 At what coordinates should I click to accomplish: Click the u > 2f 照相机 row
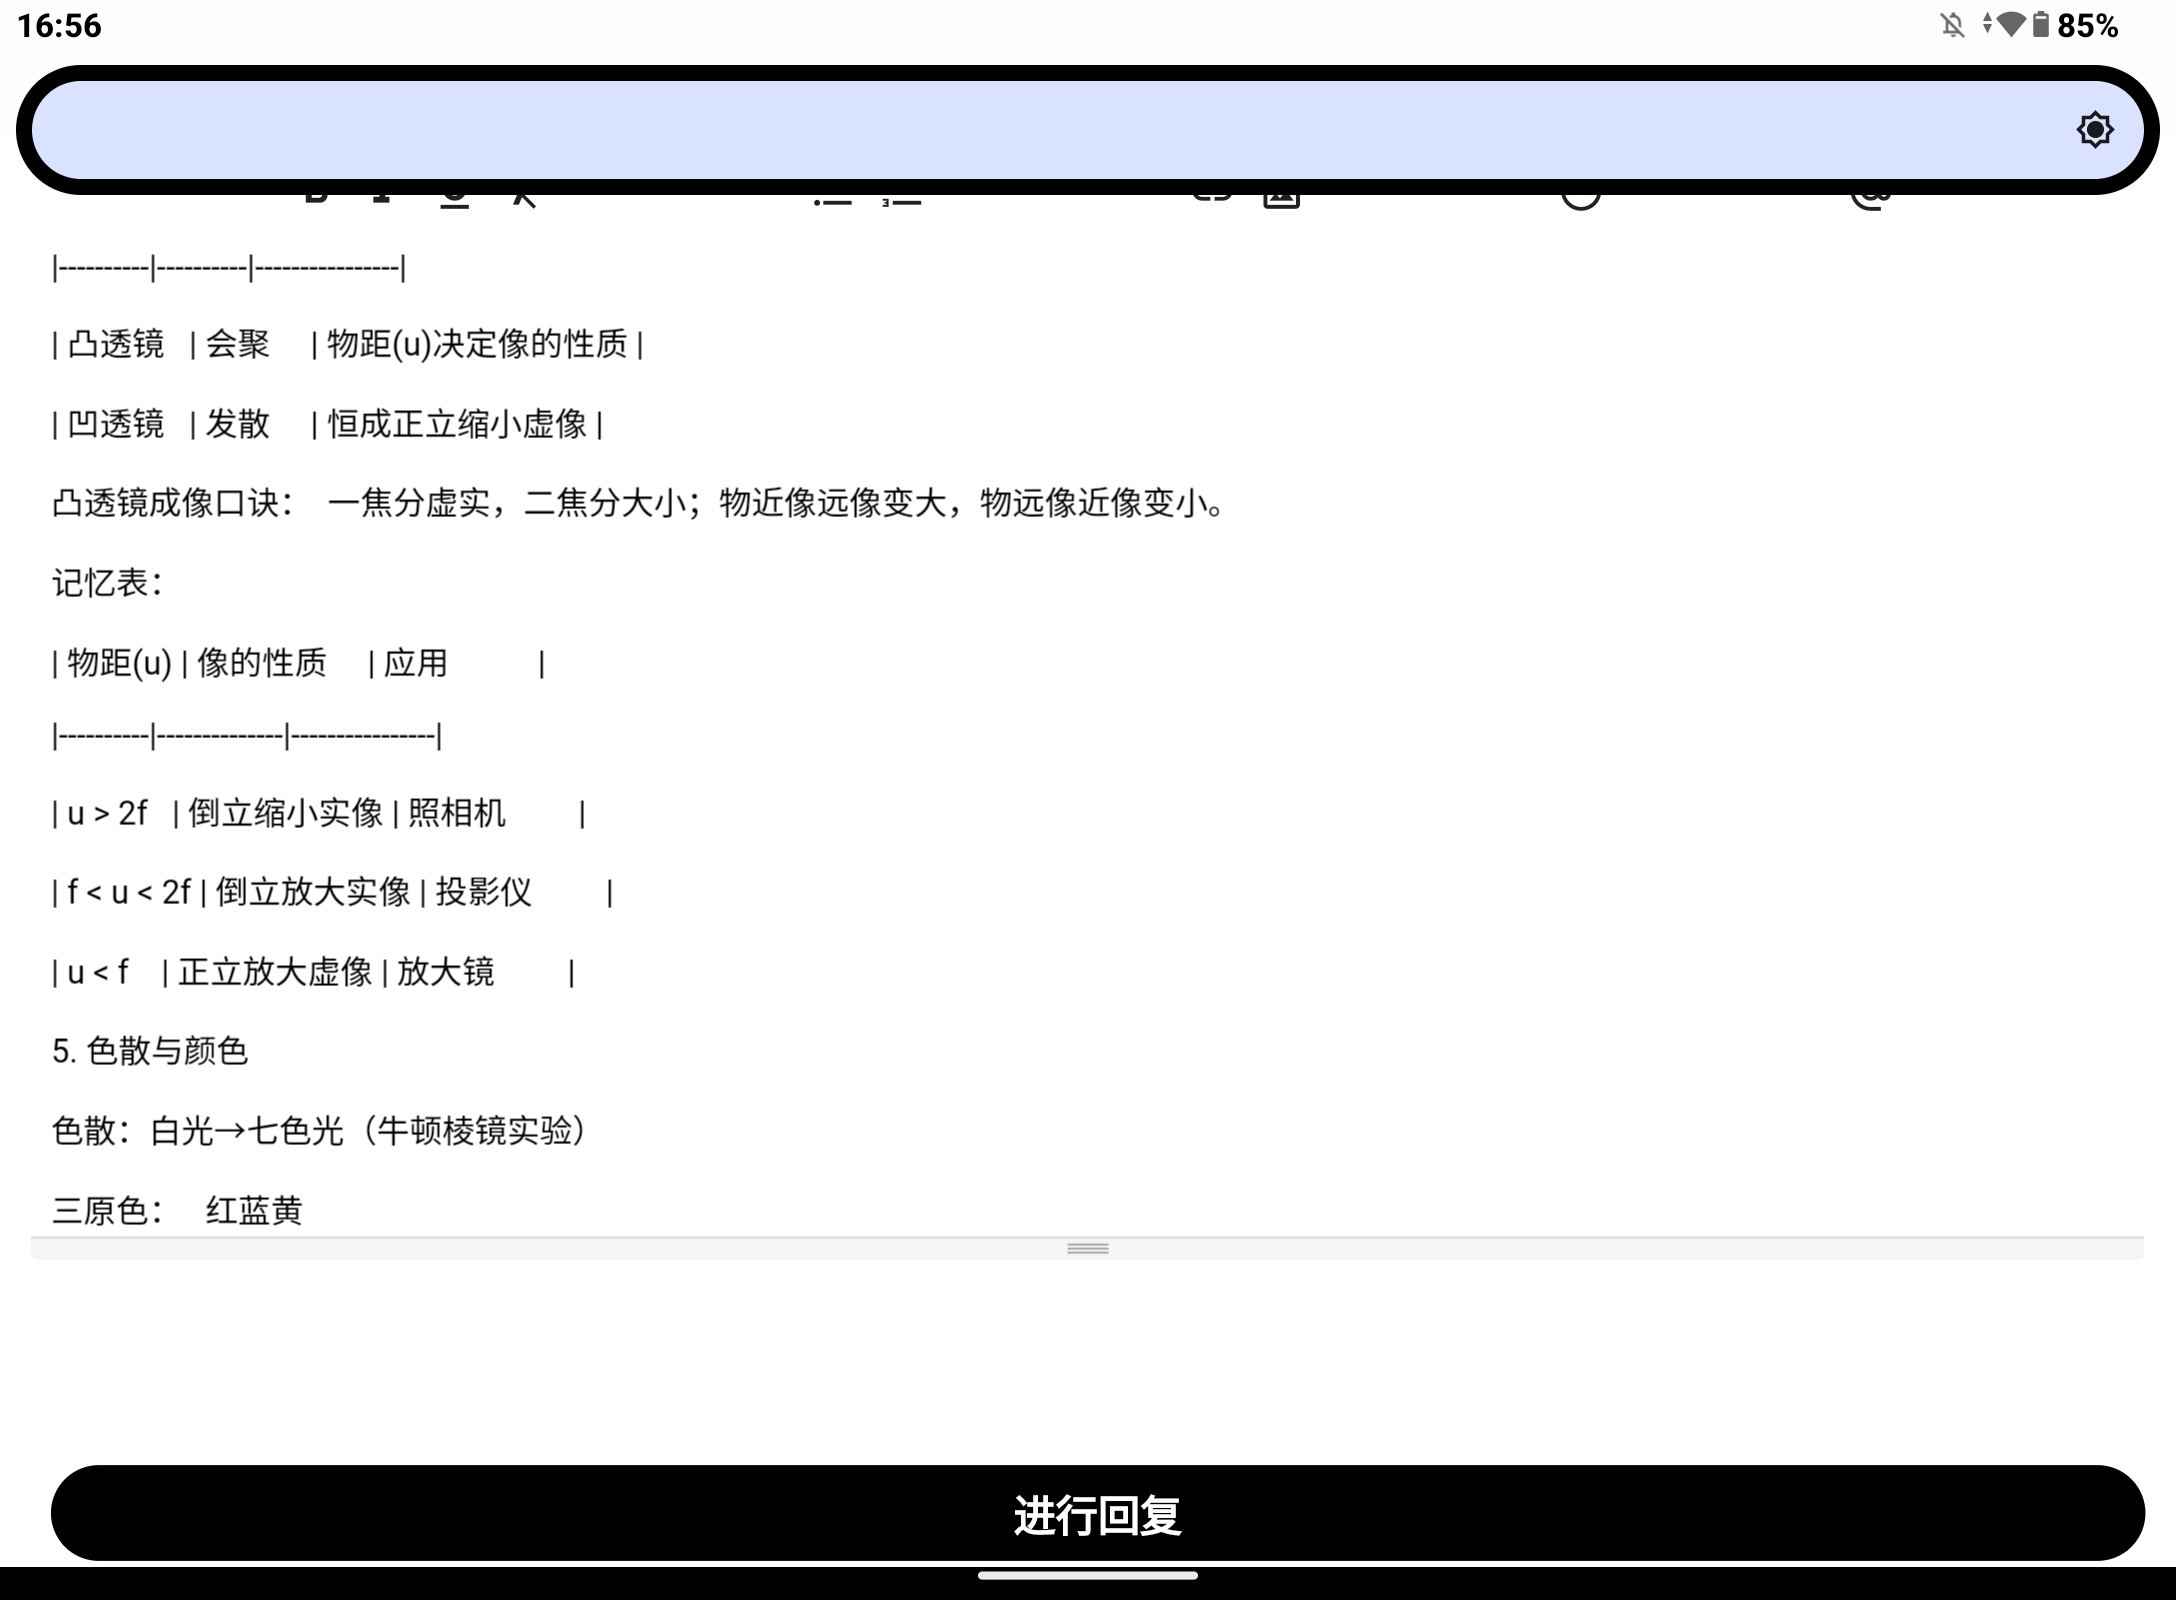318,813
